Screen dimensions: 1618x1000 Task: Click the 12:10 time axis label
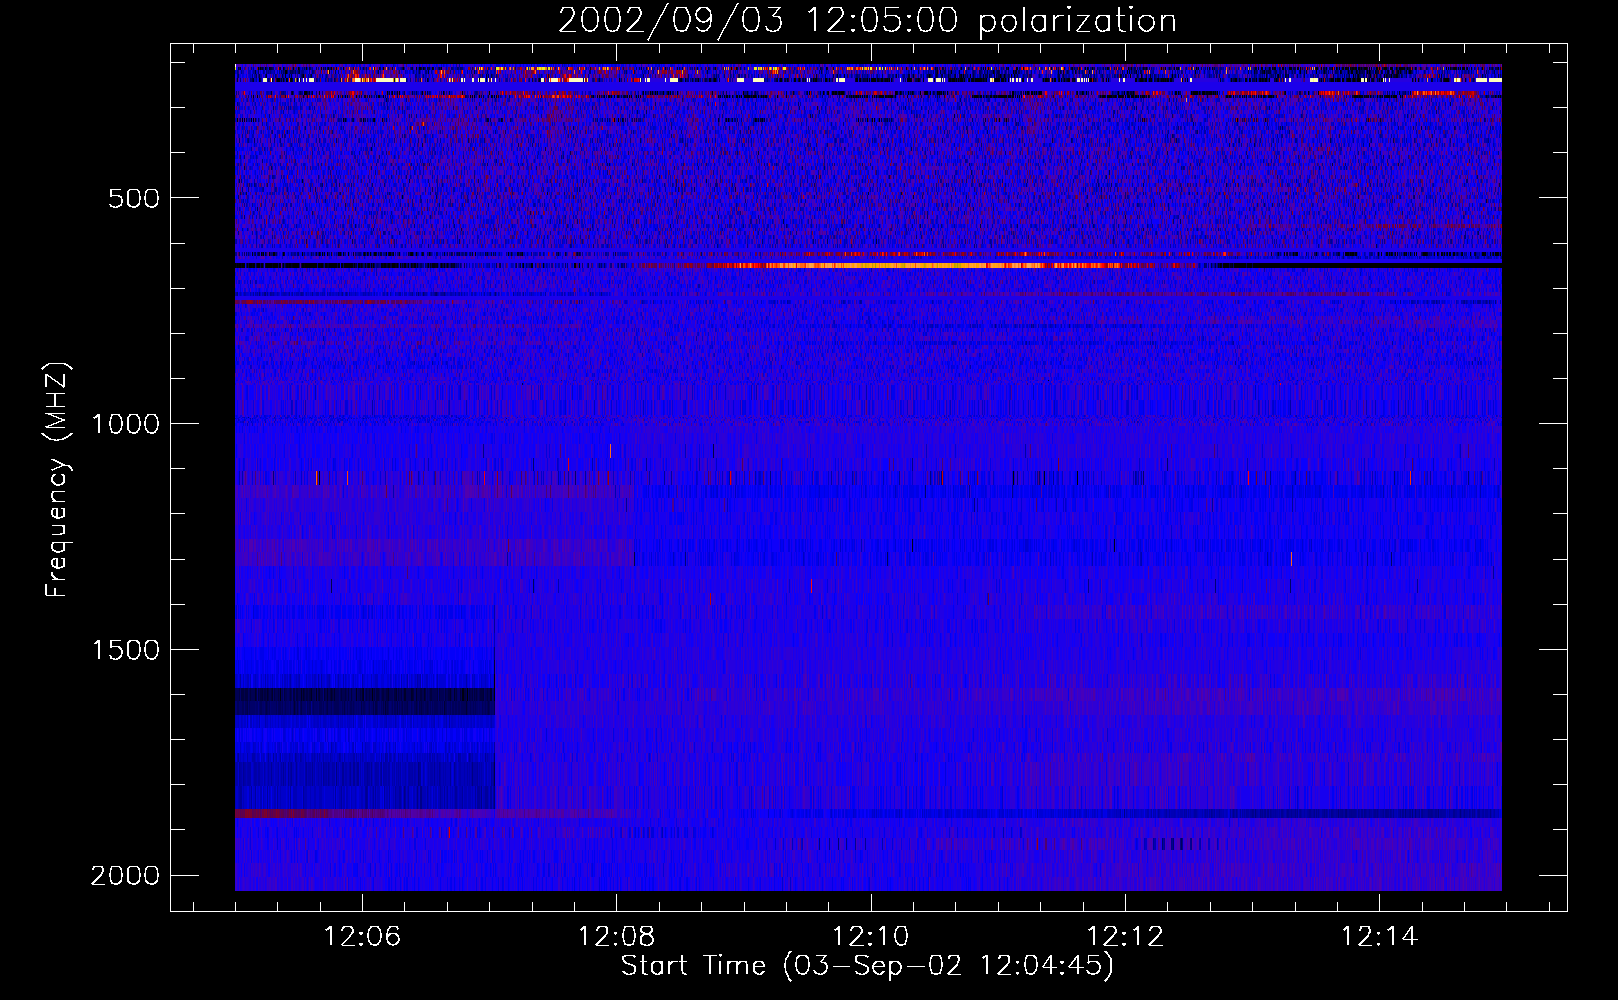tap(871, 937)
